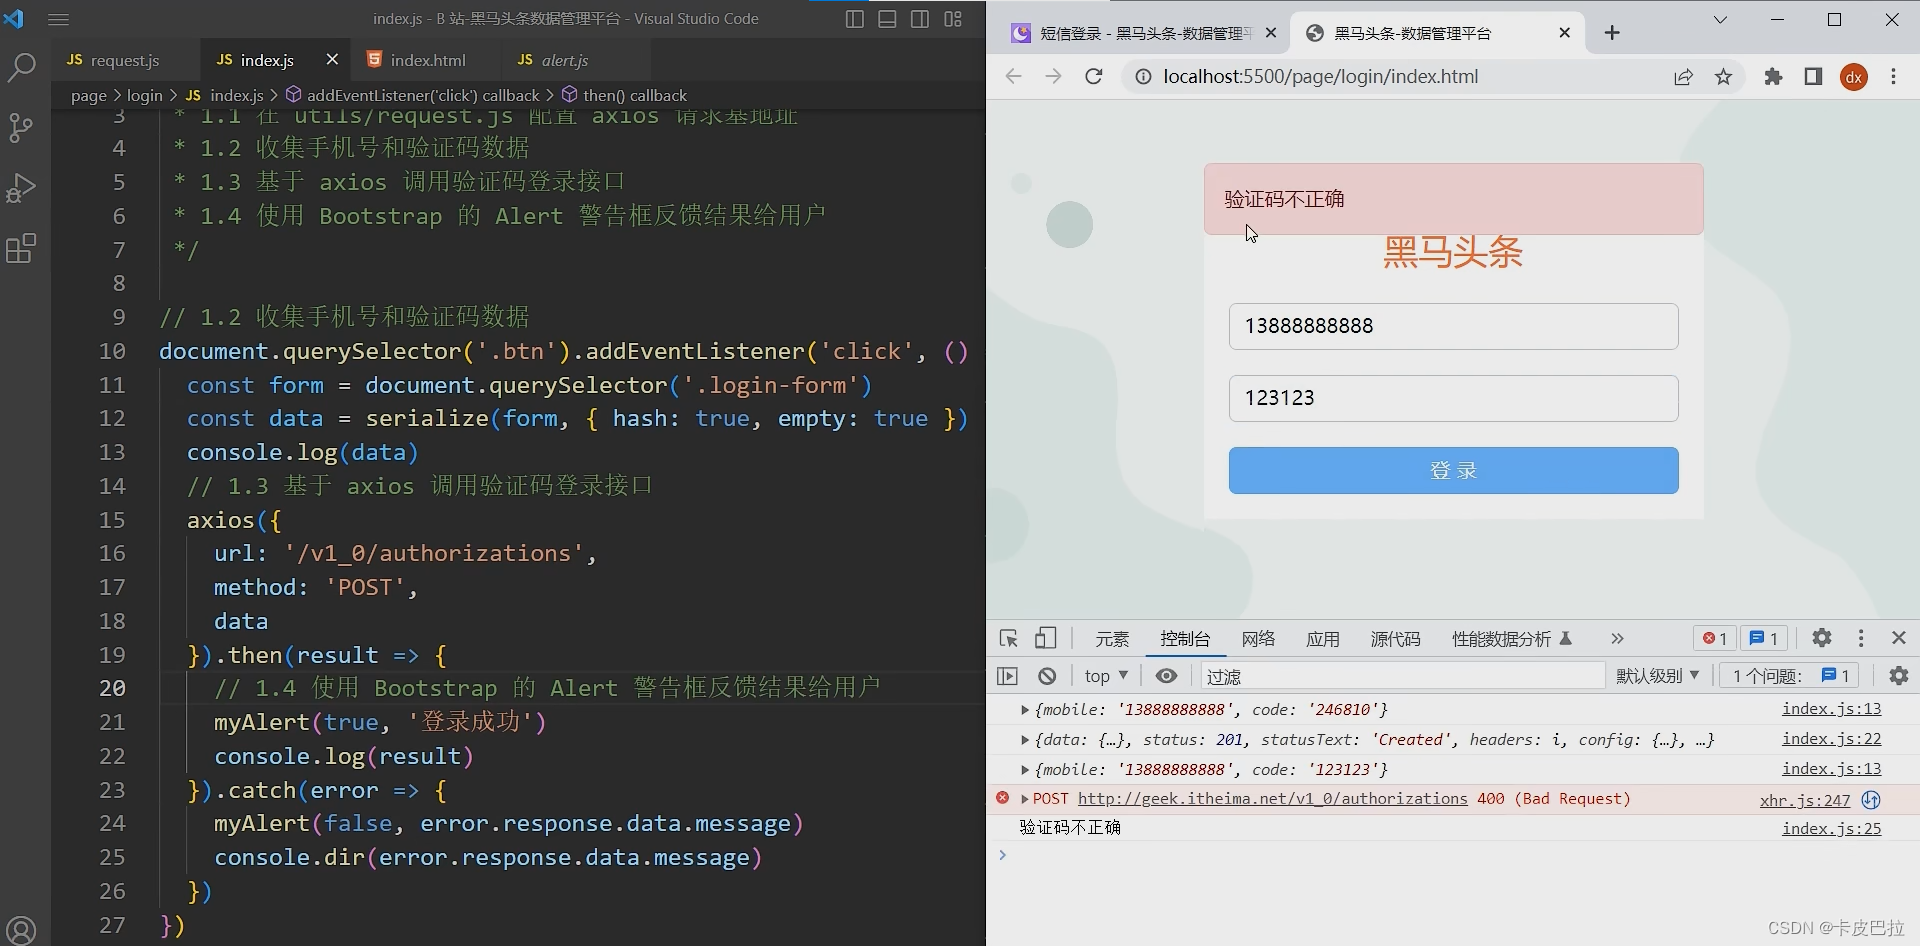The image size is (1920, 946).
Task: Toggle live expression eye icon
Action: [1166, 676]
